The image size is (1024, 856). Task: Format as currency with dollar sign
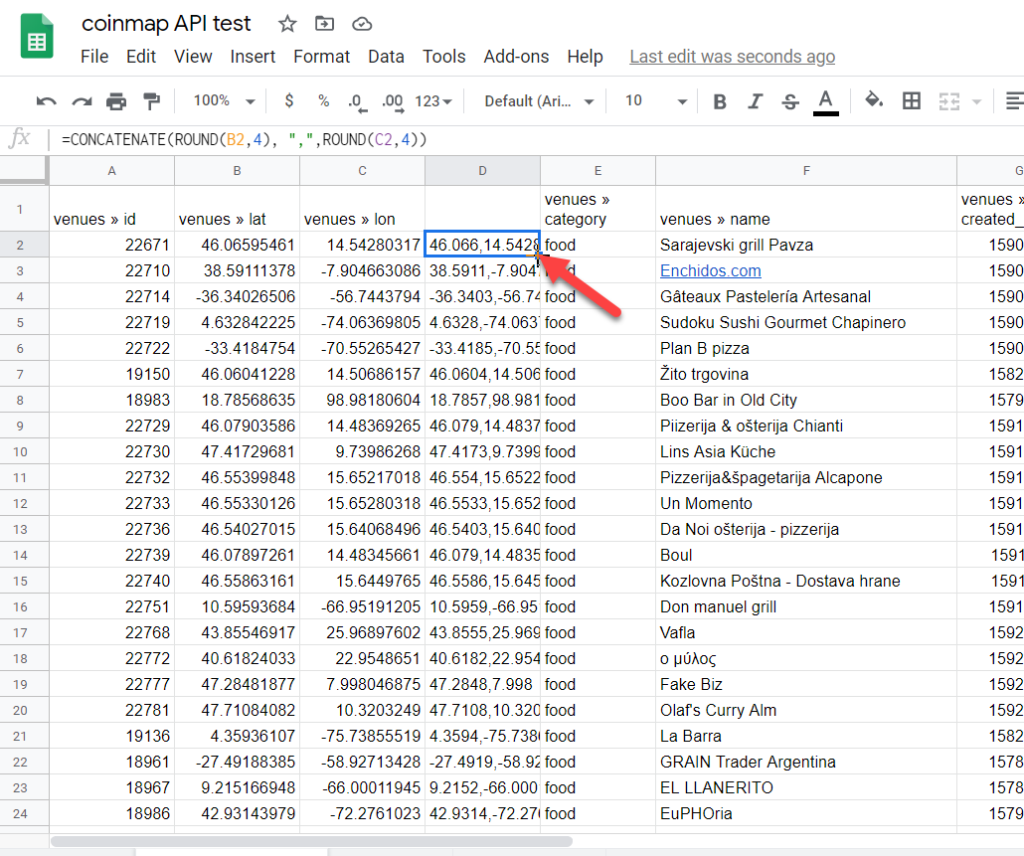(289, 101)
